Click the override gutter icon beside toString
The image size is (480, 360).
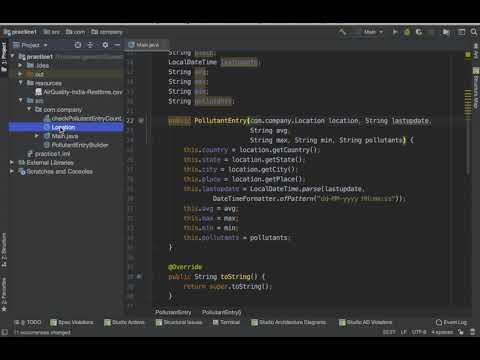click(x=139, y=277)
